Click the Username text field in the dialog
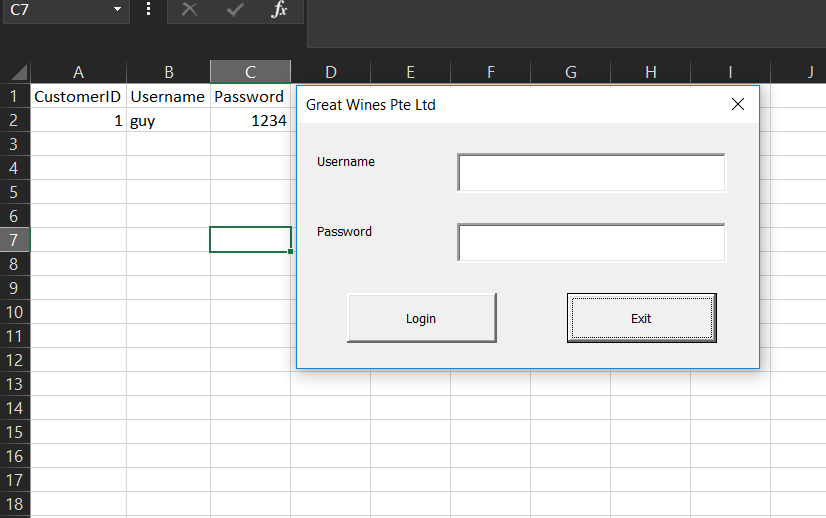 (x=591, y=173)
